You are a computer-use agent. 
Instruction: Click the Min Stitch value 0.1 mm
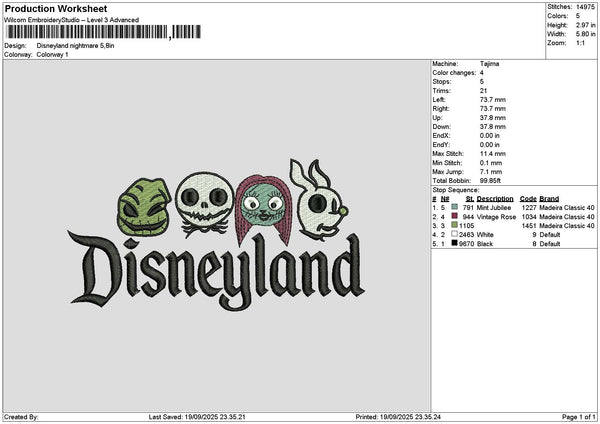(x=491, y=163)
